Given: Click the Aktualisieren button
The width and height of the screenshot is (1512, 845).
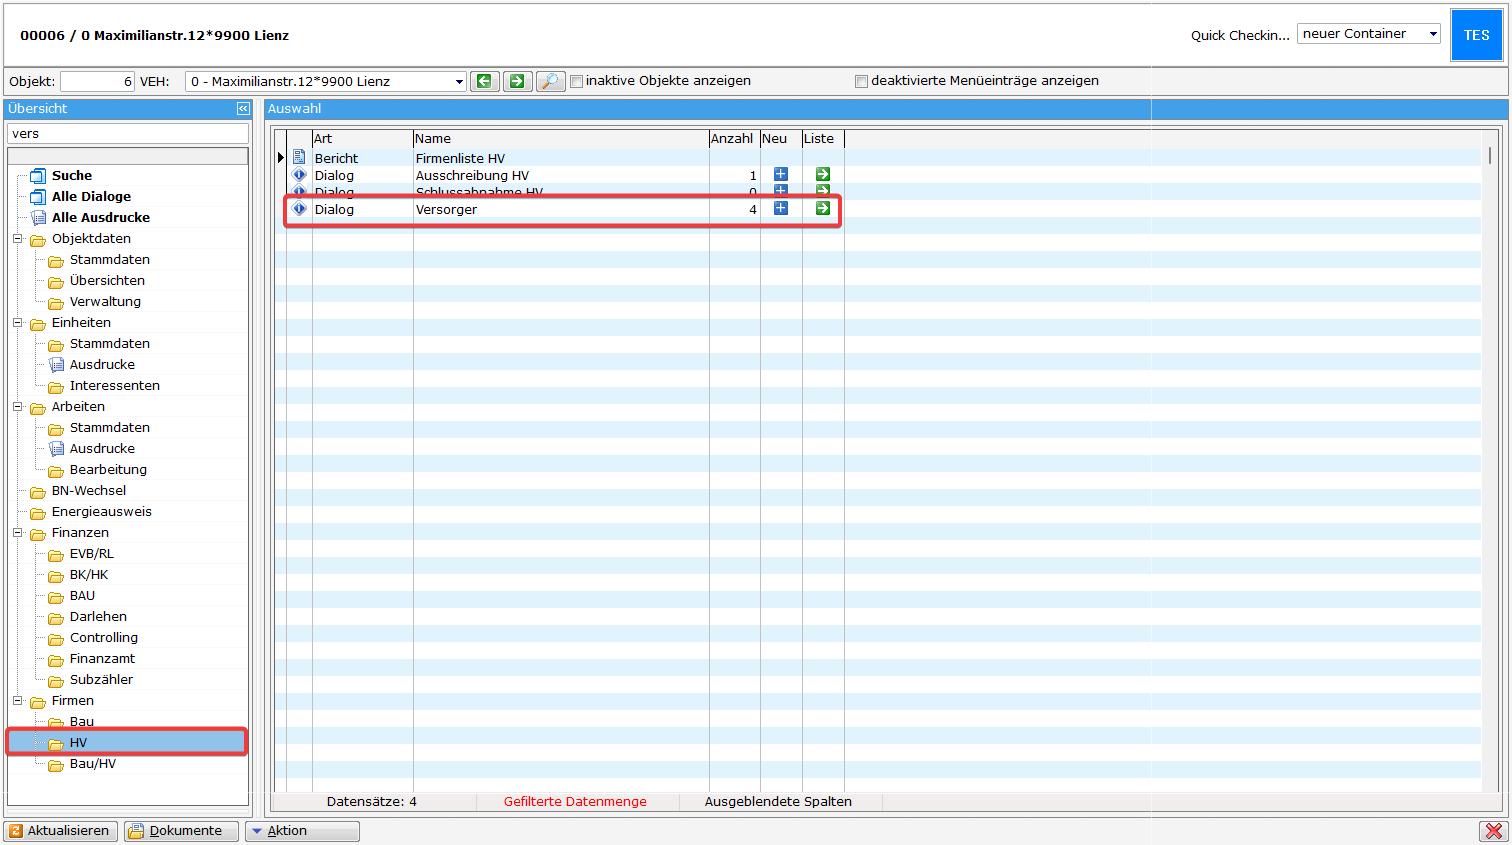Looking at the screenshot, I should (60, 831).
